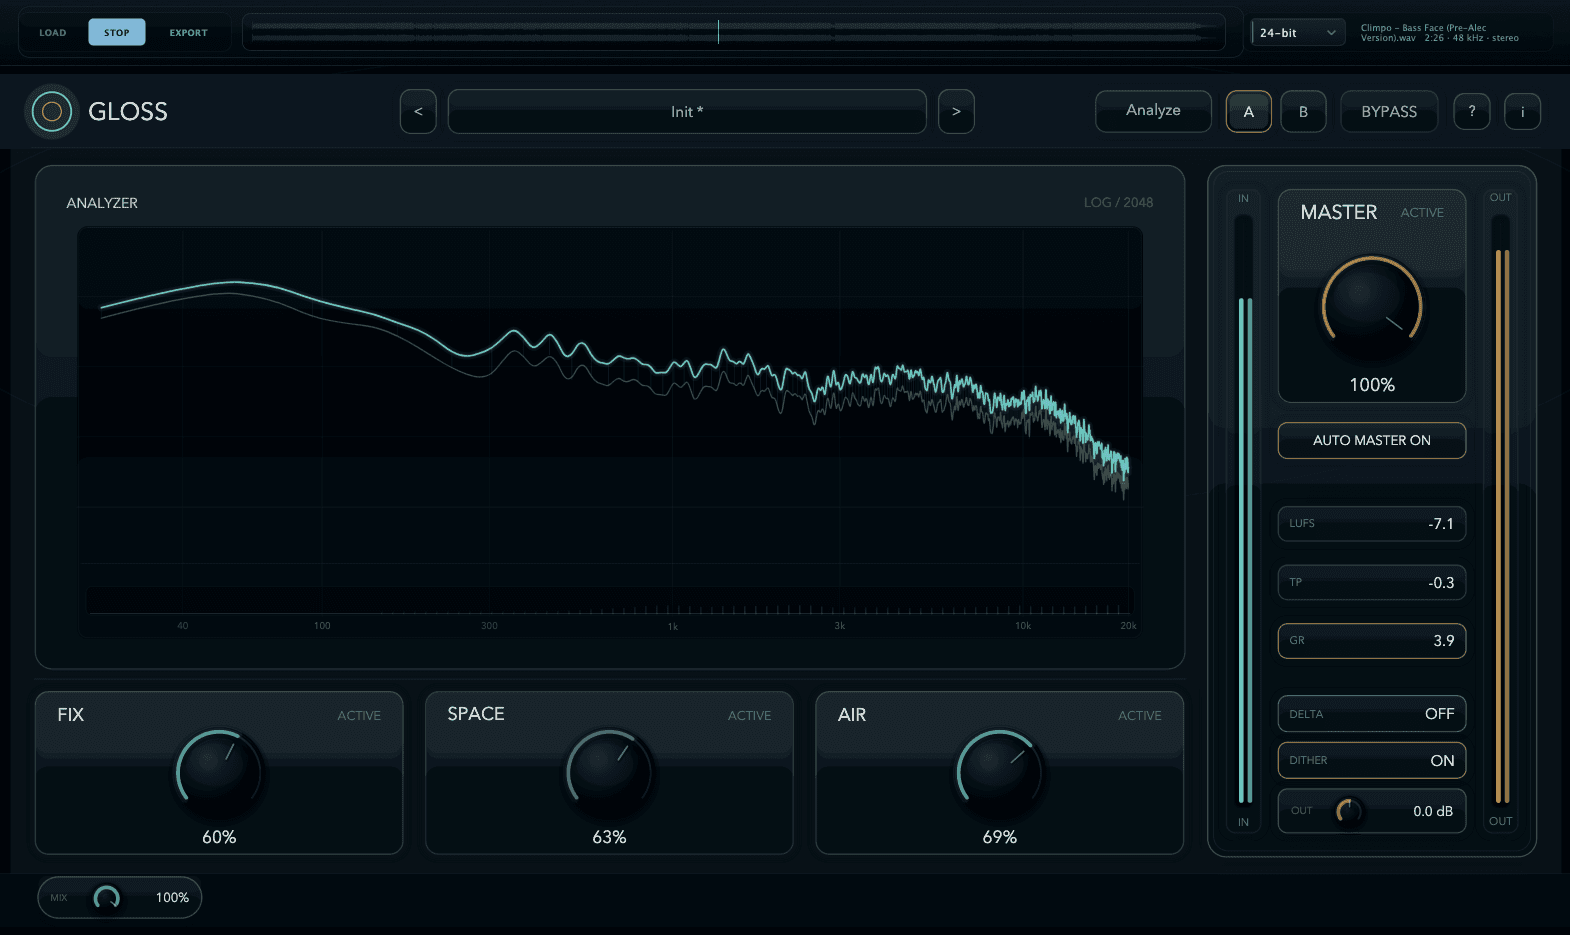Click the LOG / 2048 analyzer mode
This screenshot has height=935, width=1570.
pos(1118,203)
